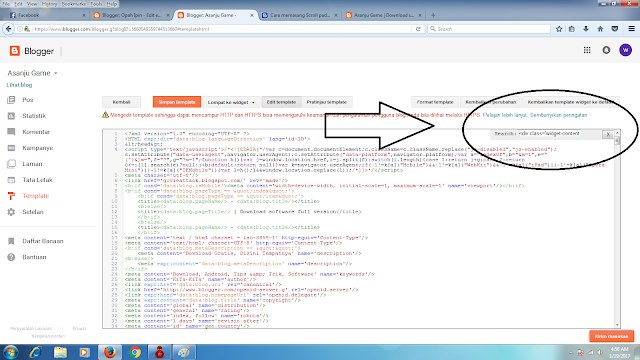Click the Simpan template button
The image size is (640, 360).
click(x=177, y=102)
